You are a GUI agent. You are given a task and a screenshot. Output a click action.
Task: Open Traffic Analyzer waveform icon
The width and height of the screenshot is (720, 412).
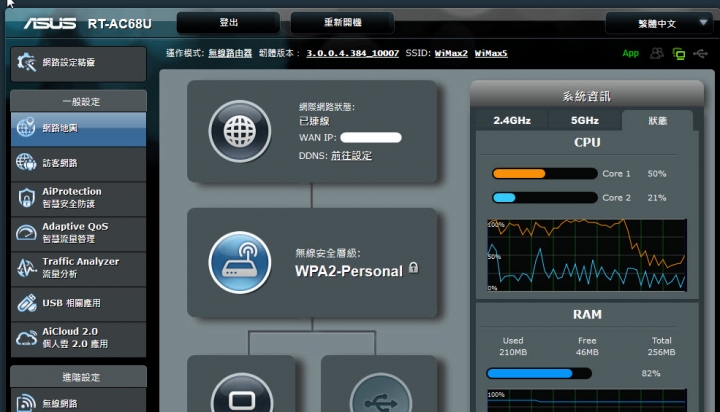(x=26, y=268)
